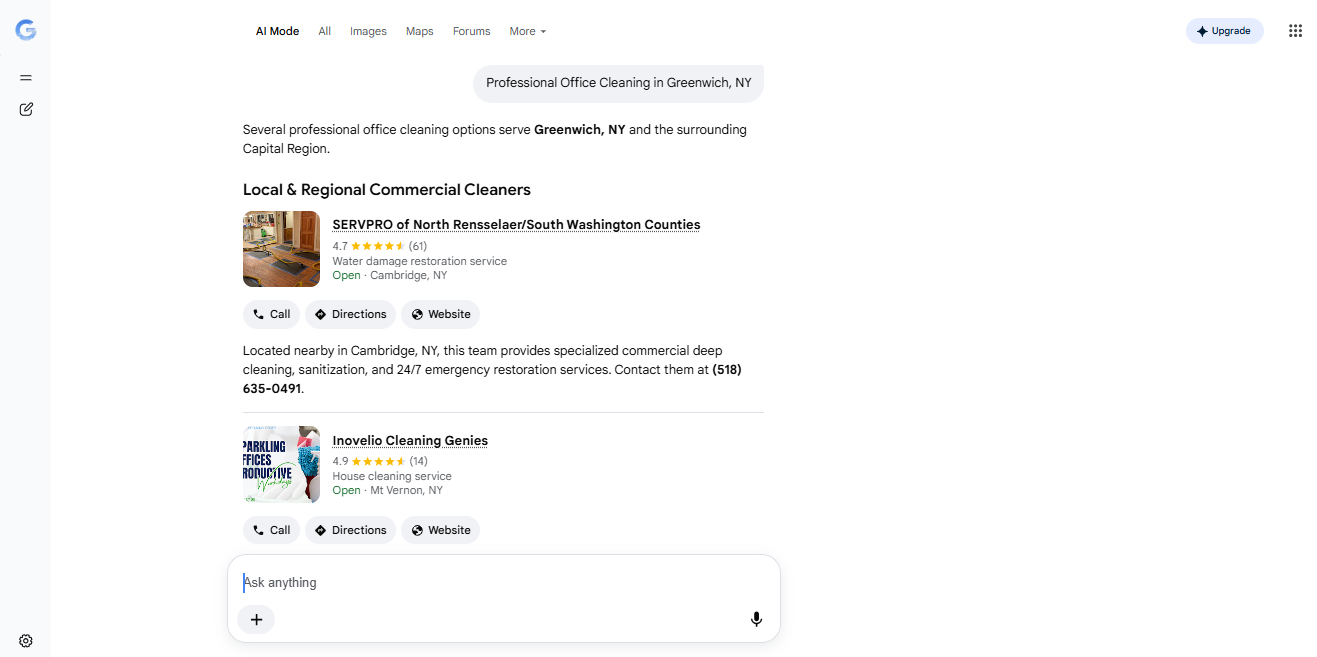
Task: Click the Water damage restoration service text
Action: [x=419, y=261]
